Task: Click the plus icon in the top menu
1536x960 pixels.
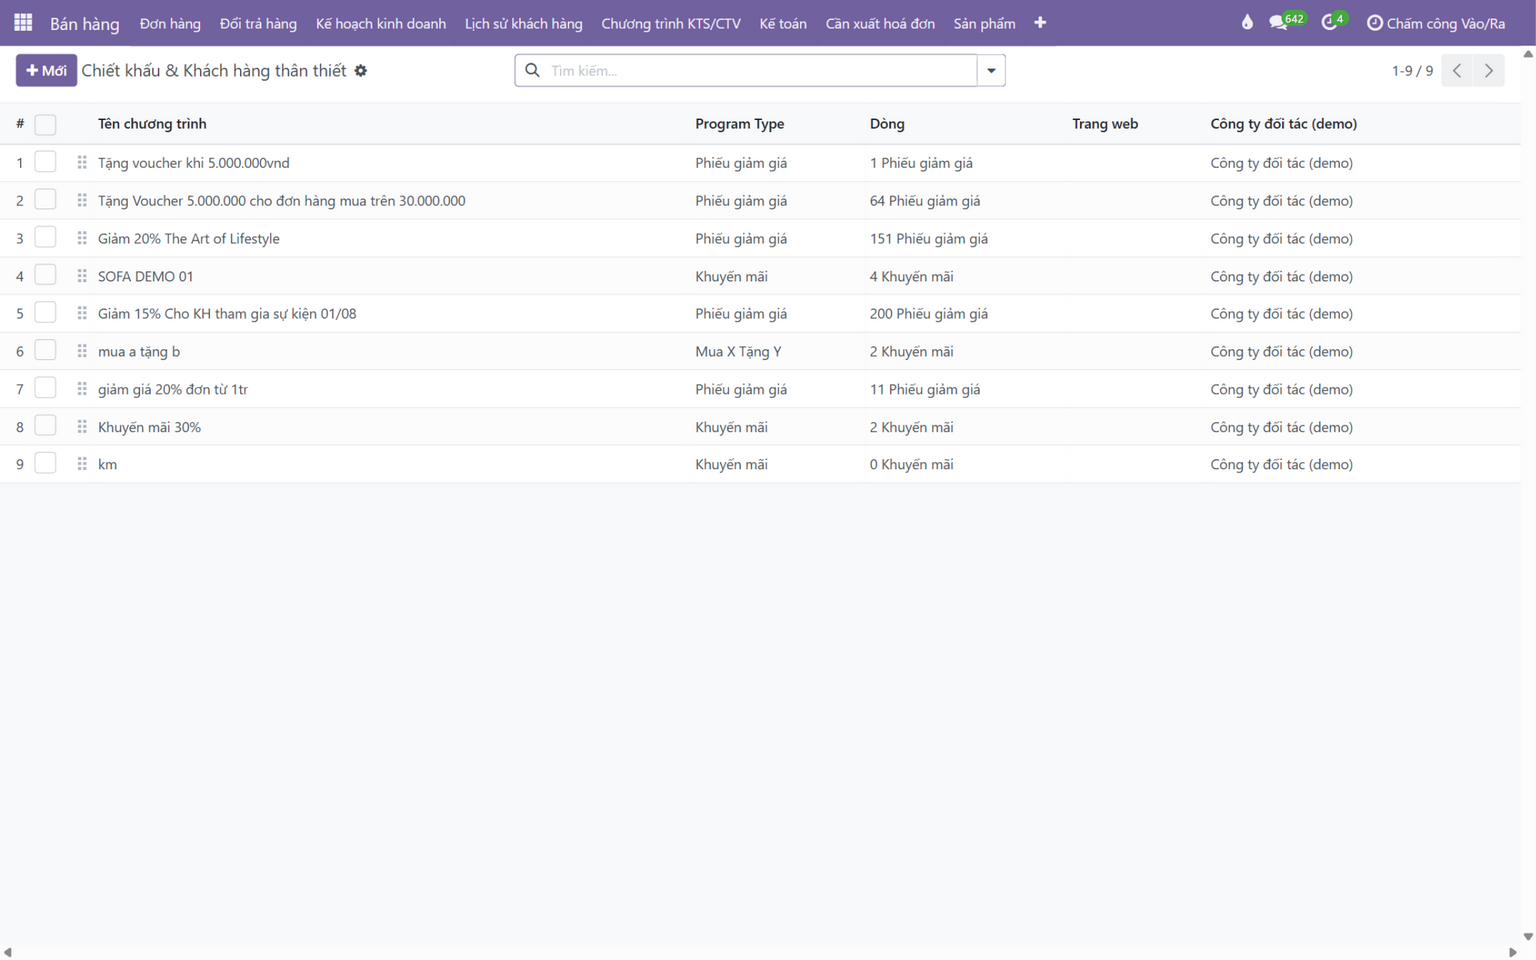Action: [x=1040, y=23]
